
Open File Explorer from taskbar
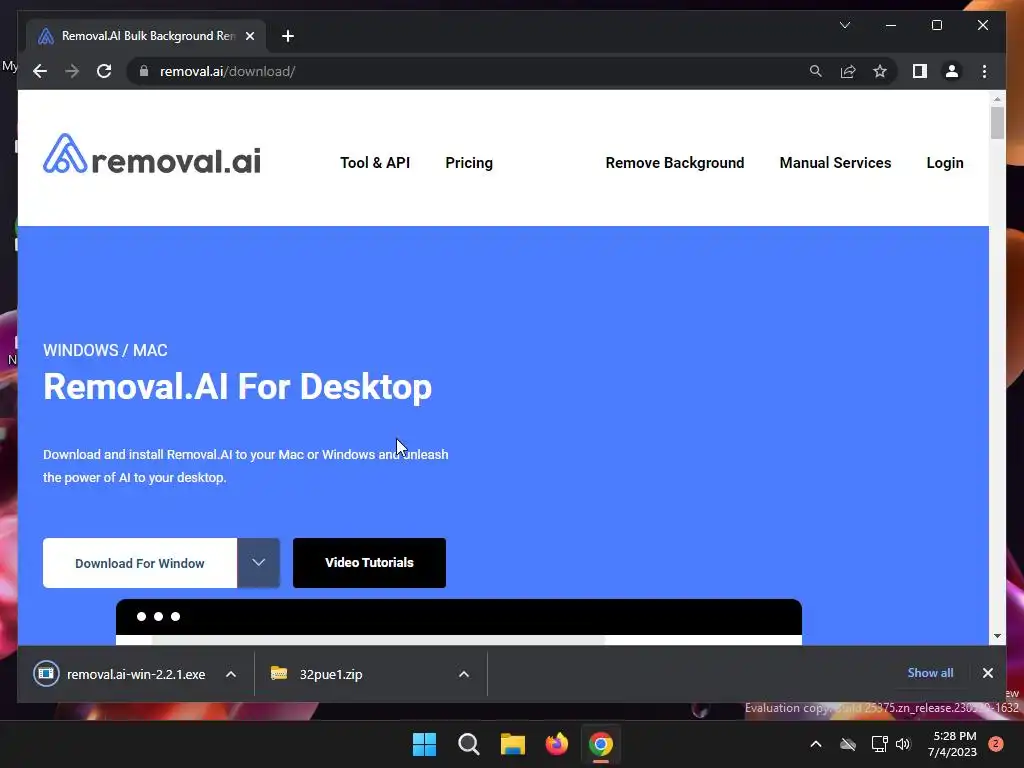[513, 744]
